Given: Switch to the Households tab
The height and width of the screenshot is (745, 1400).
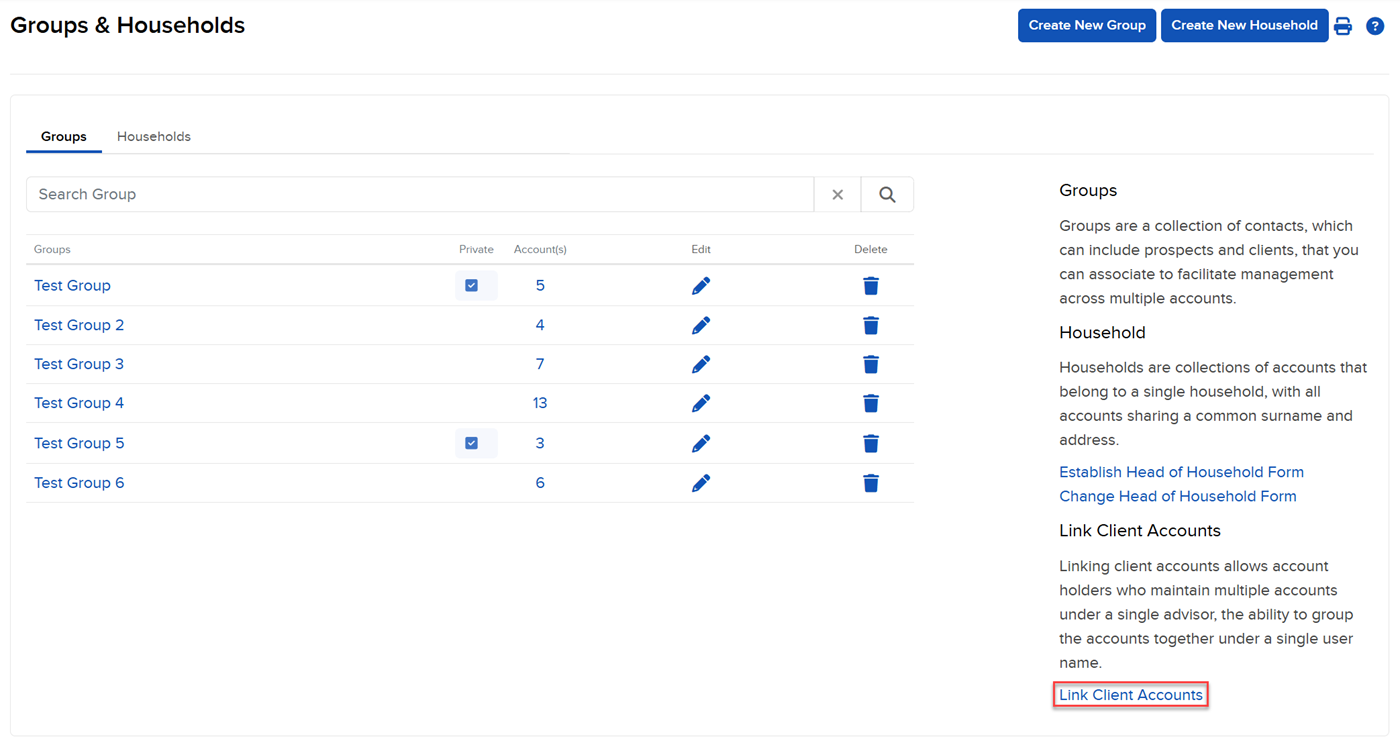Looking at the screenshot, I should click(x=153, y=136).
